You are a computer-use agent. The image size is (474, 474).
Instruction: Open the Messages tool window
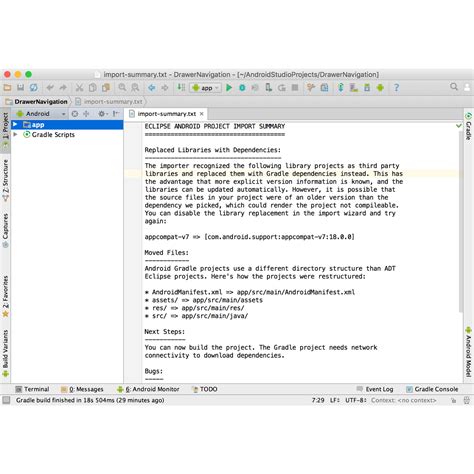point(82,389)
